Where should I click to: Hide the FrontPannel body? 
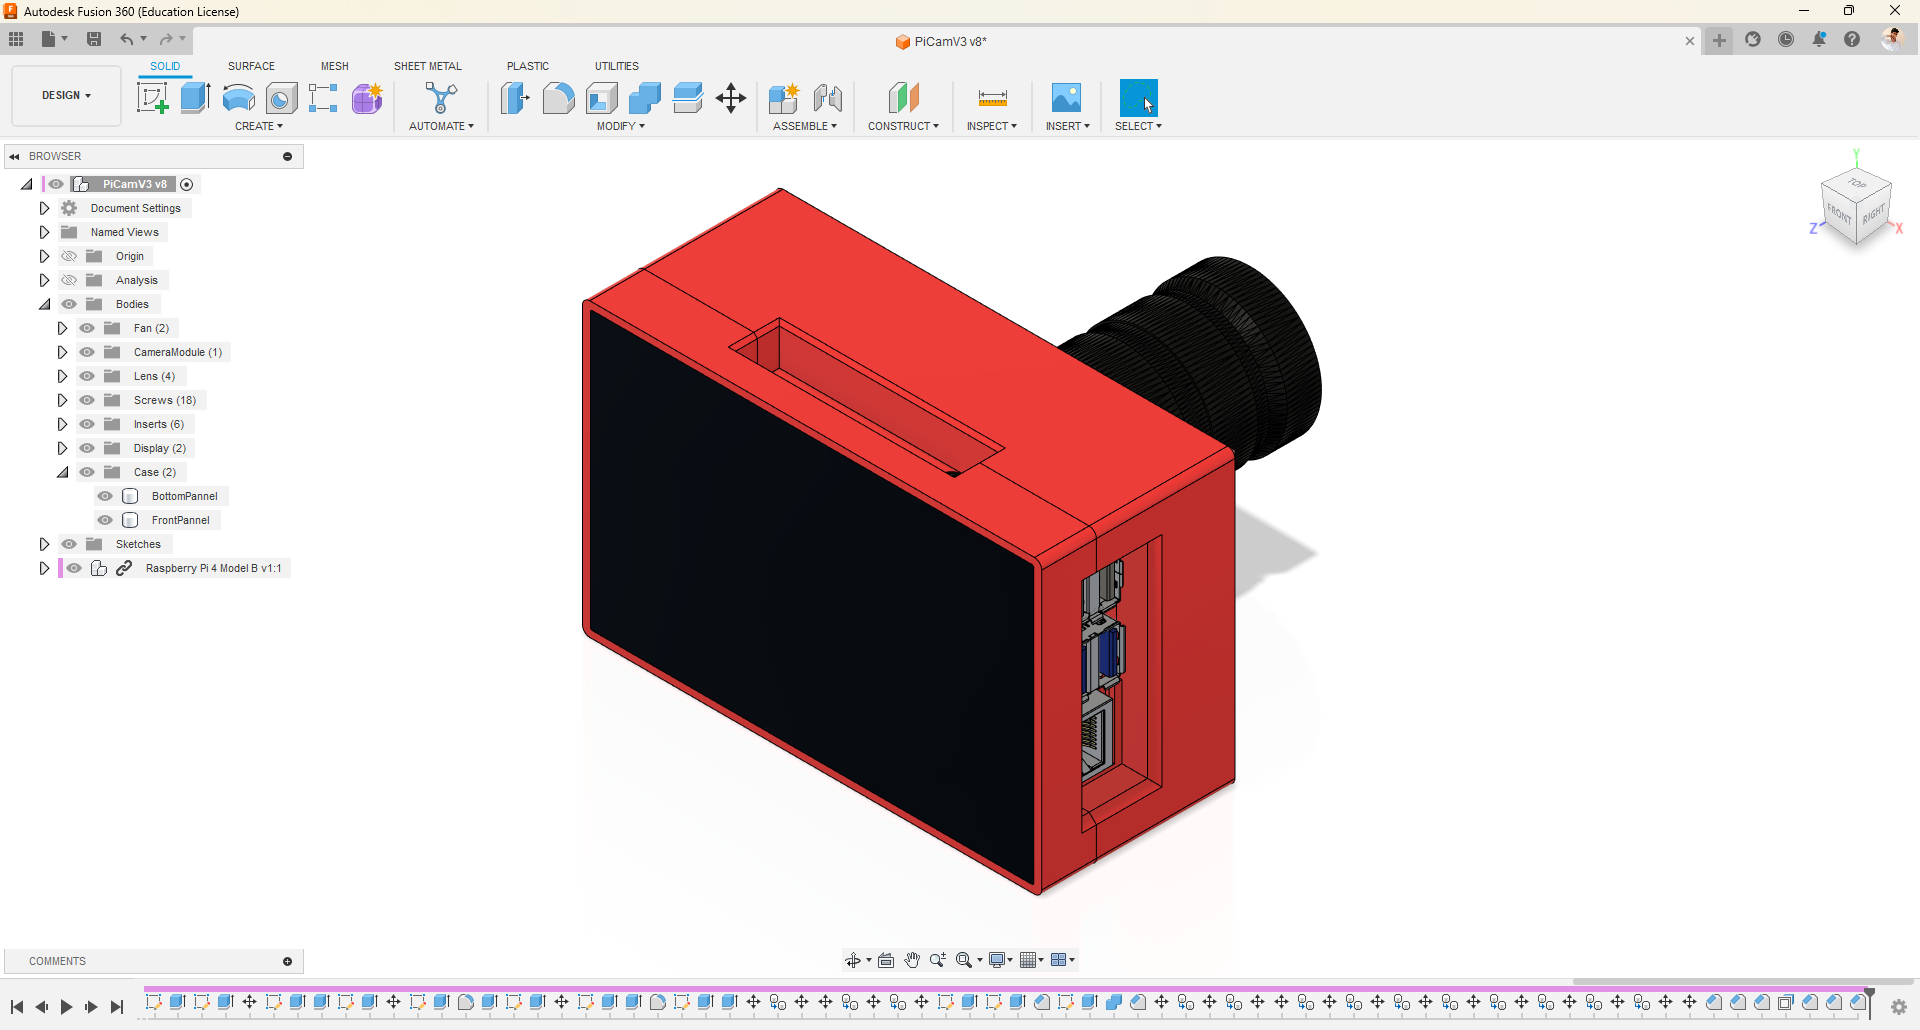(105, 520)
